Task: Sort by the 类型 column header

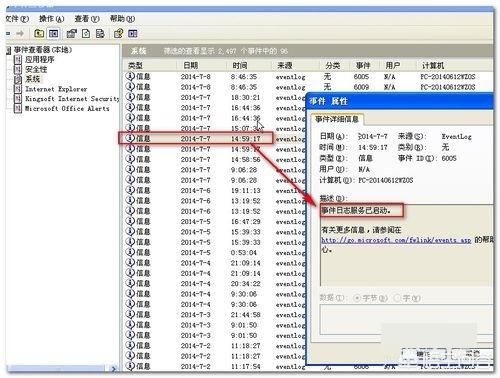Action: [151, 65]
